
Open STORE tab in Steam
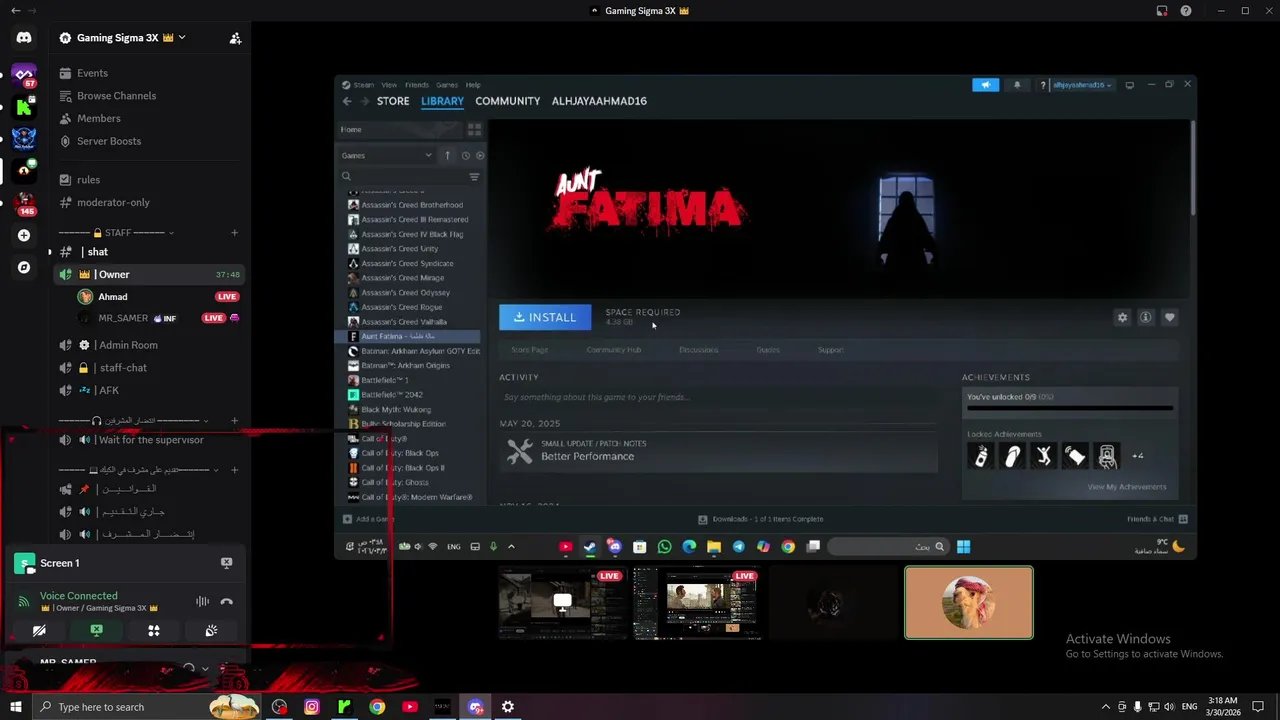click(393, 101)
